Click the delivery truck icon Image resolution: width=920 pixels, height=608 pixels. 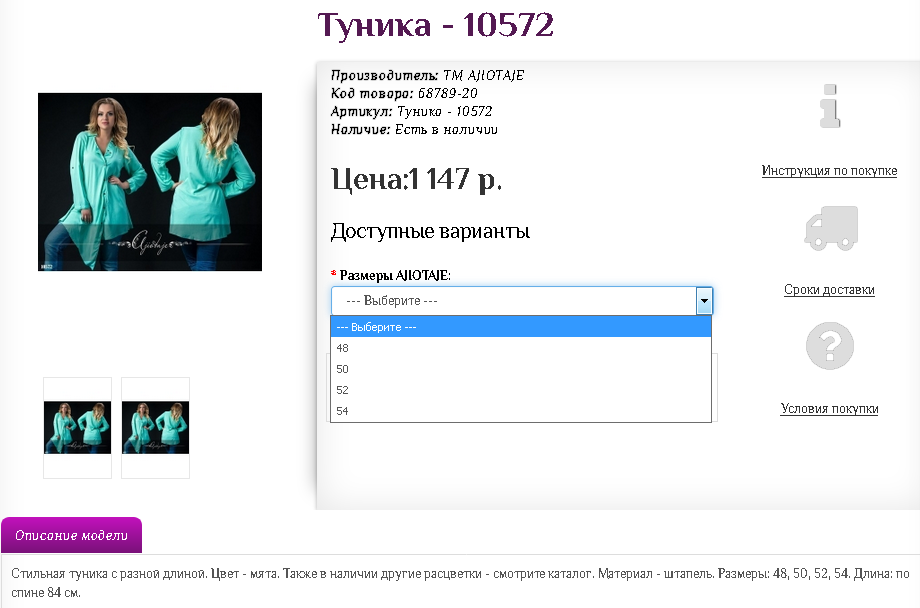click(831, 228)
